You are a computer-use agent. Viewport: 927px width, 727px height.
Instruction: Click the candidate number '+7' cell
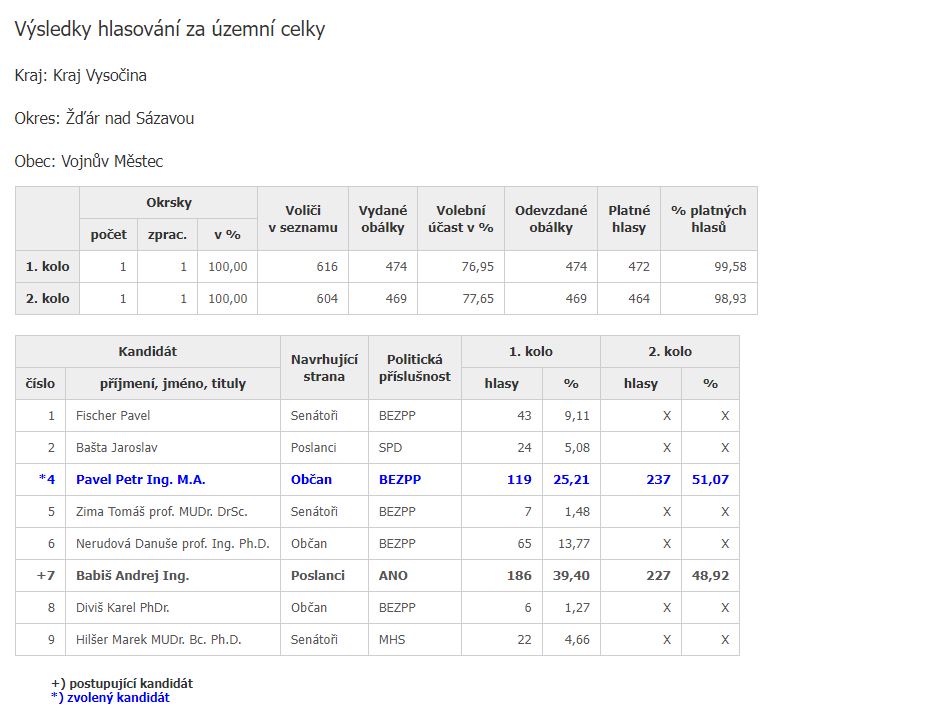point(41,575)
